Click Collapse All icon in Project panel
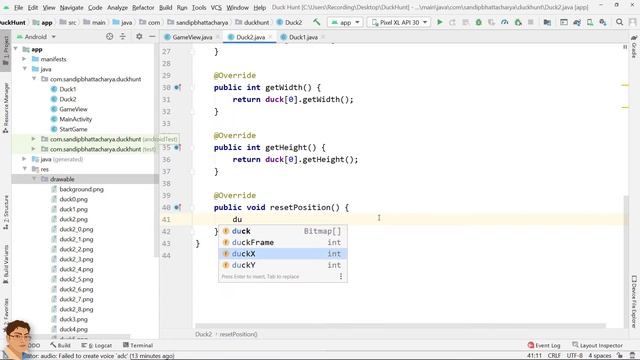The width and height of the screenshot is (640, 360). click(123, 37)
